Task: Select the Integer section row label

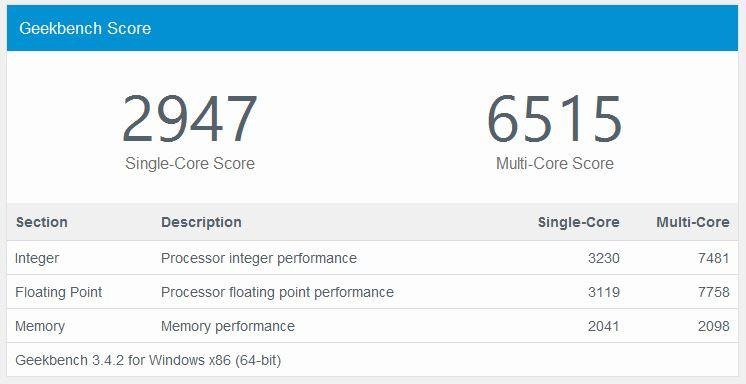Action: coord(37,258)
